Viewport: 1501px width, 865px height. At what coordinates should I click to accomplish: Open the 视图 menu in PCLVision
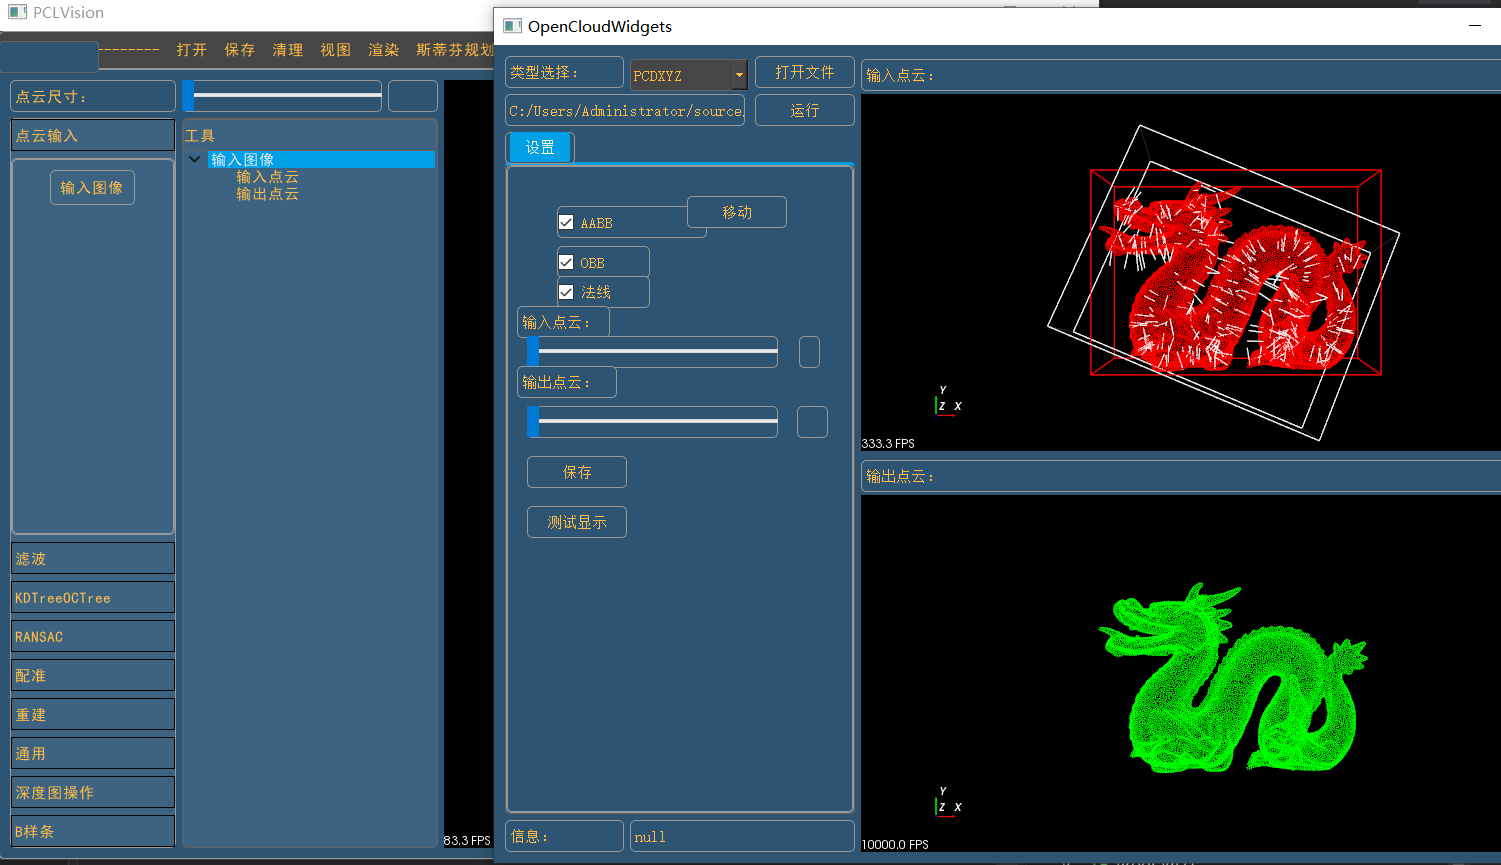point(335,50)
